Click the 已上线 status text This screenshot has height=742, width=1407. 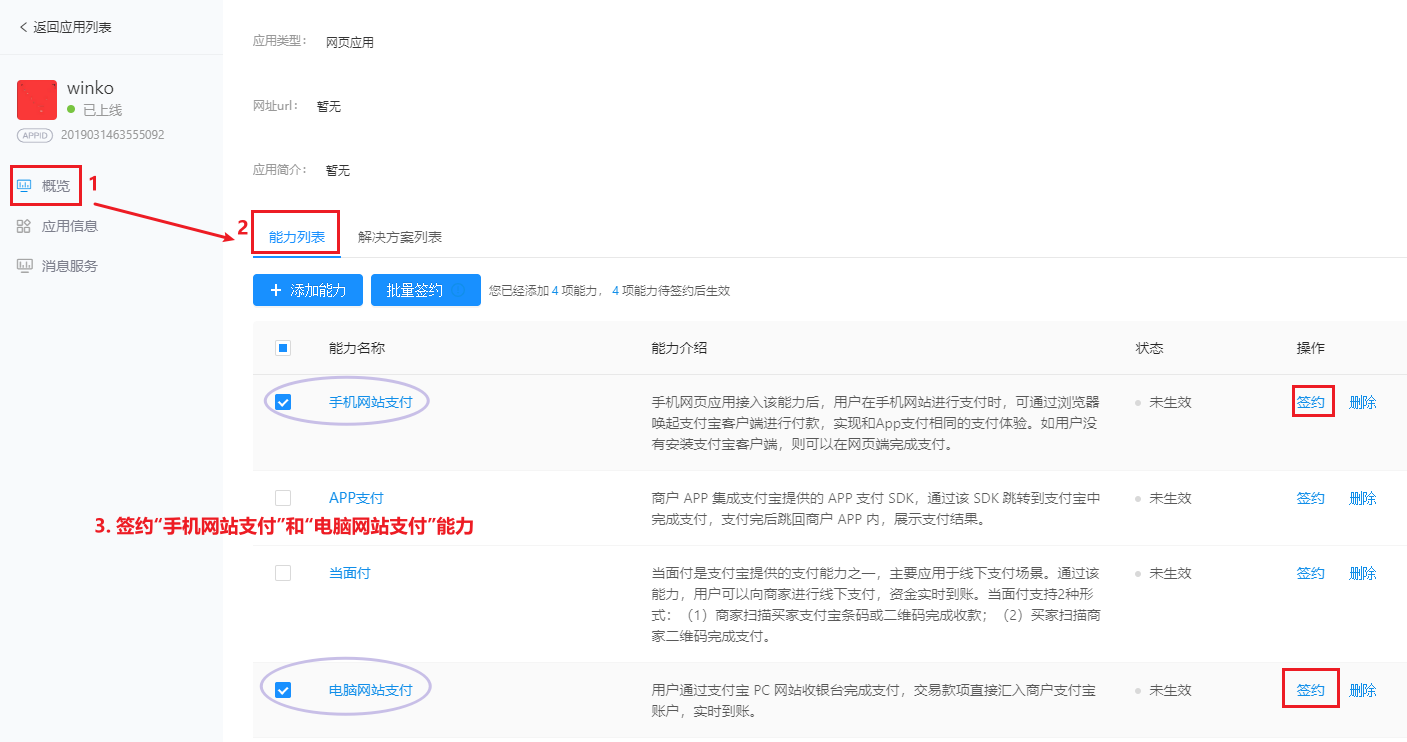click(102, 109)
